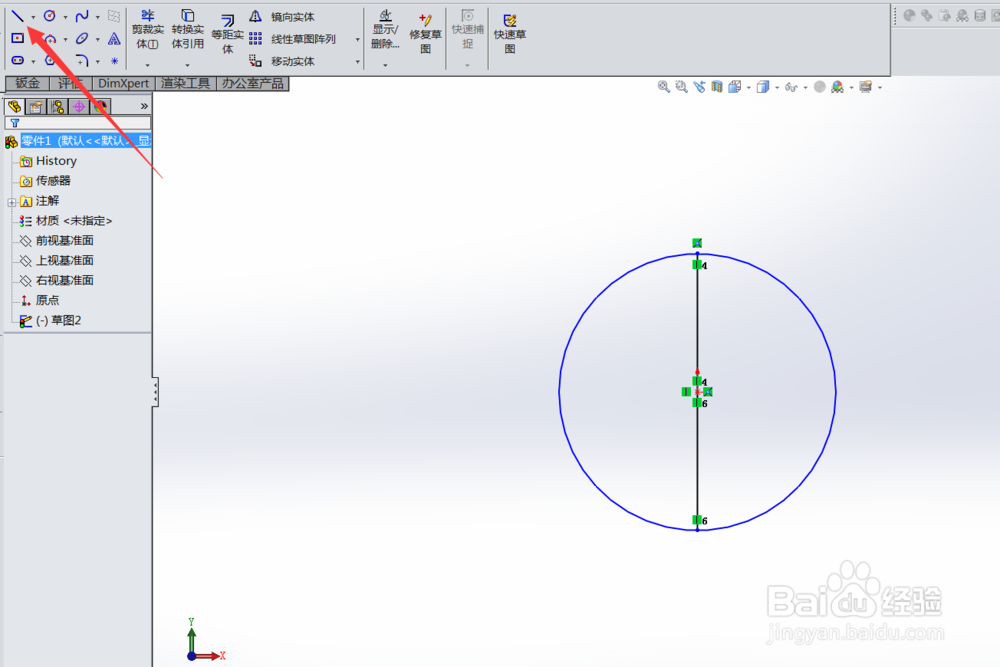Open the dropdown under 转换实体引用
This screenshot has width=1000, height=667.
point(188,65)
